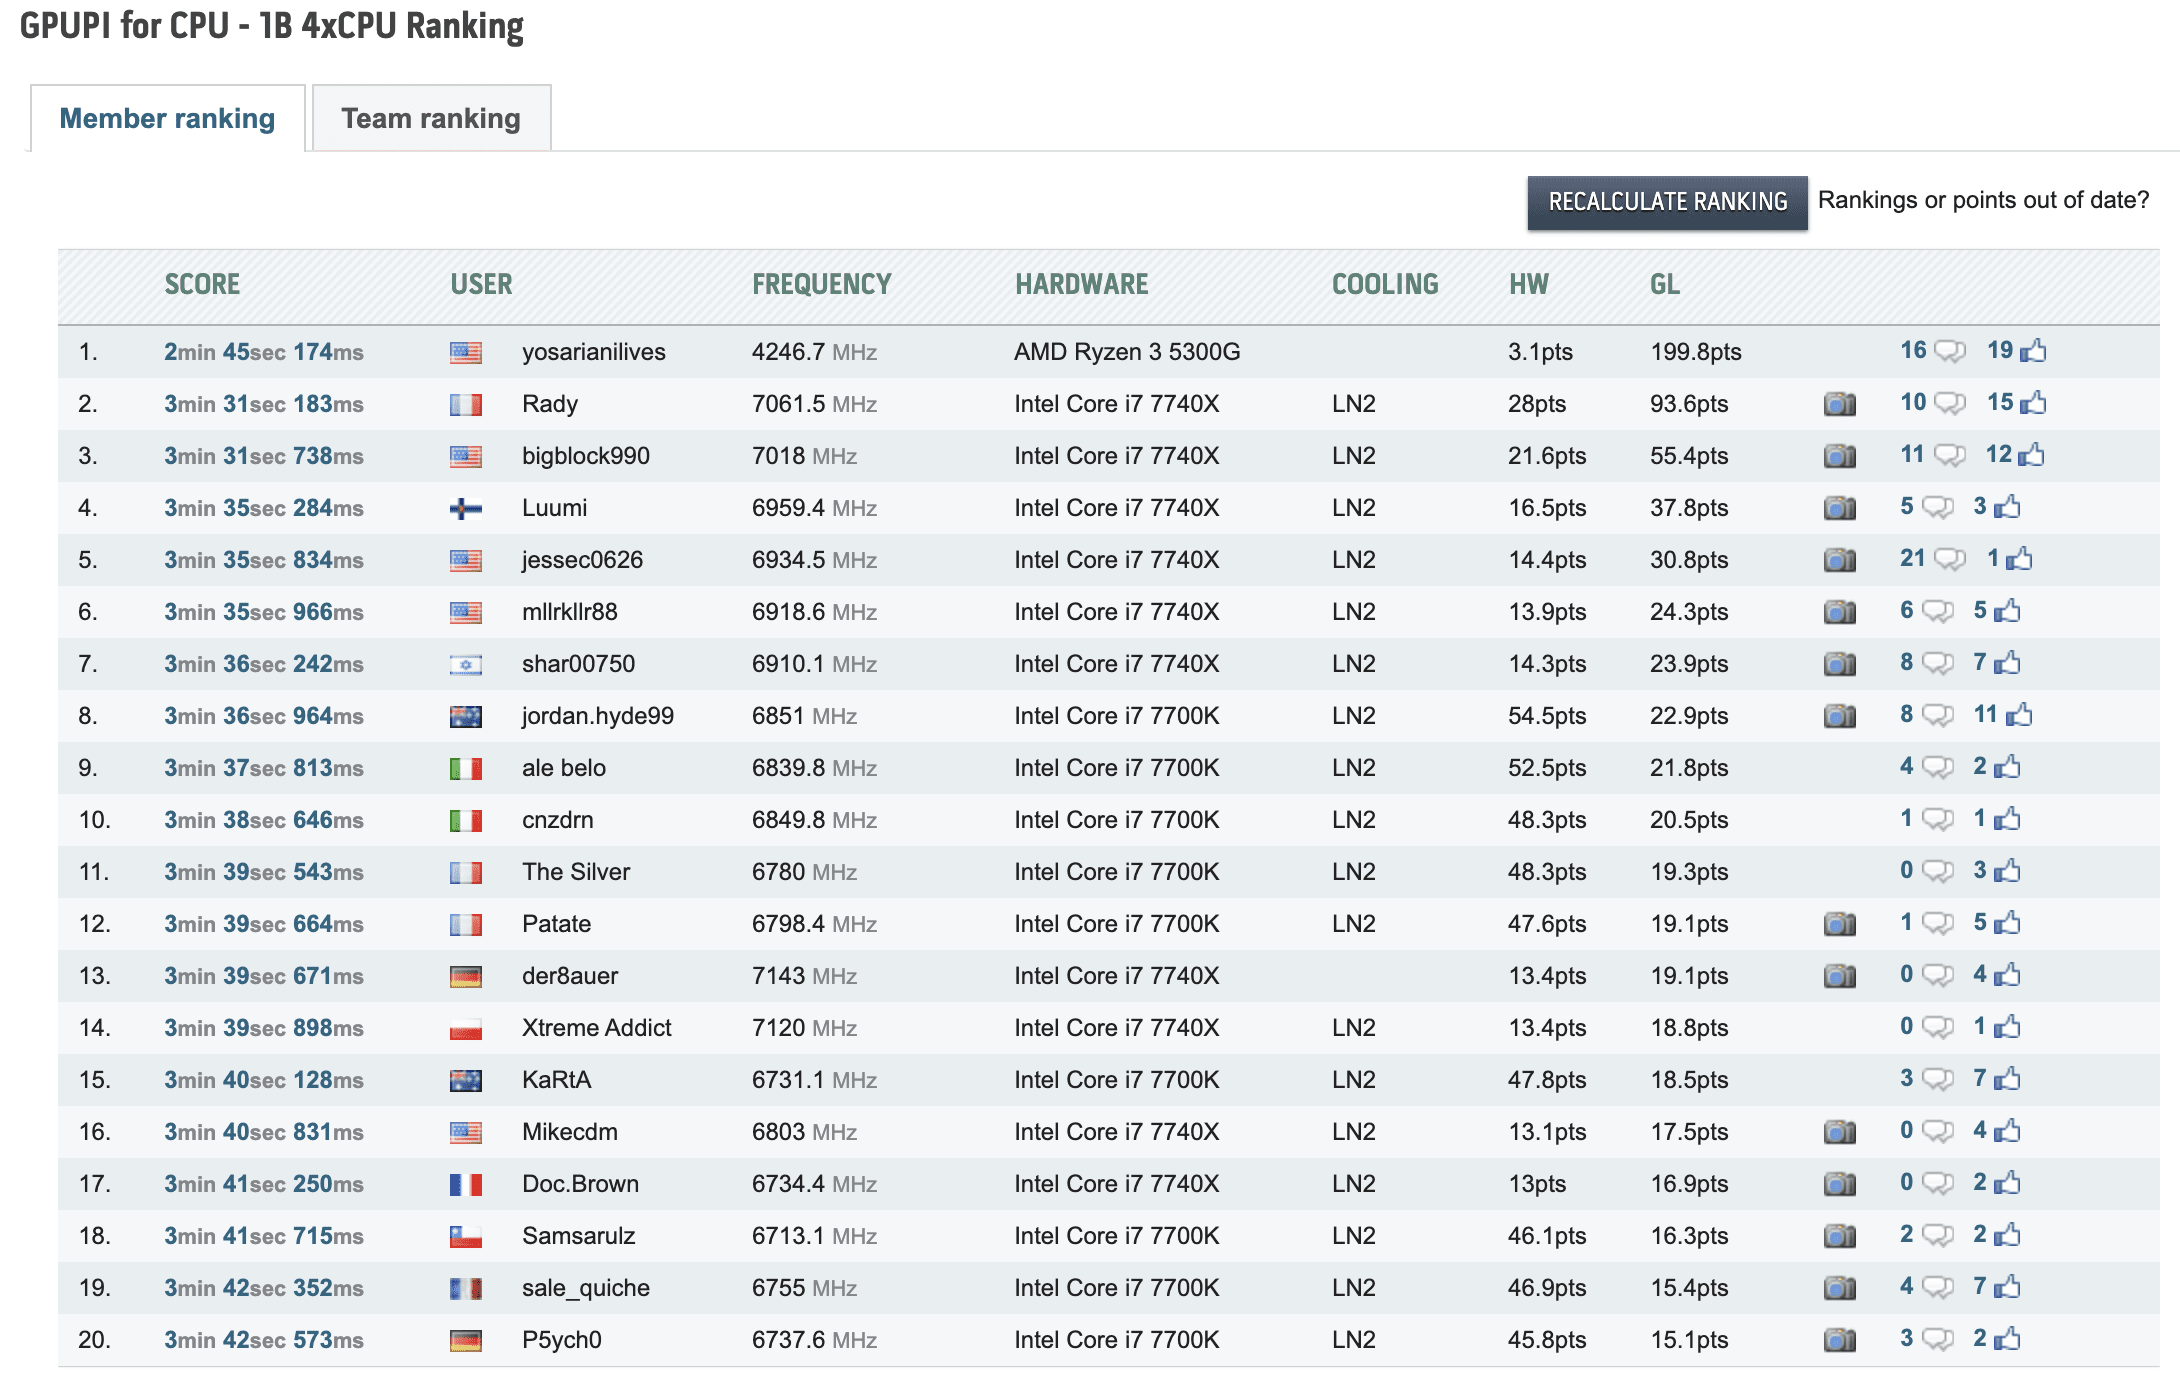The image size is (2180, 1382).
Task: Open score 3min 39sec 671ms
Action: tap(264, 976)
